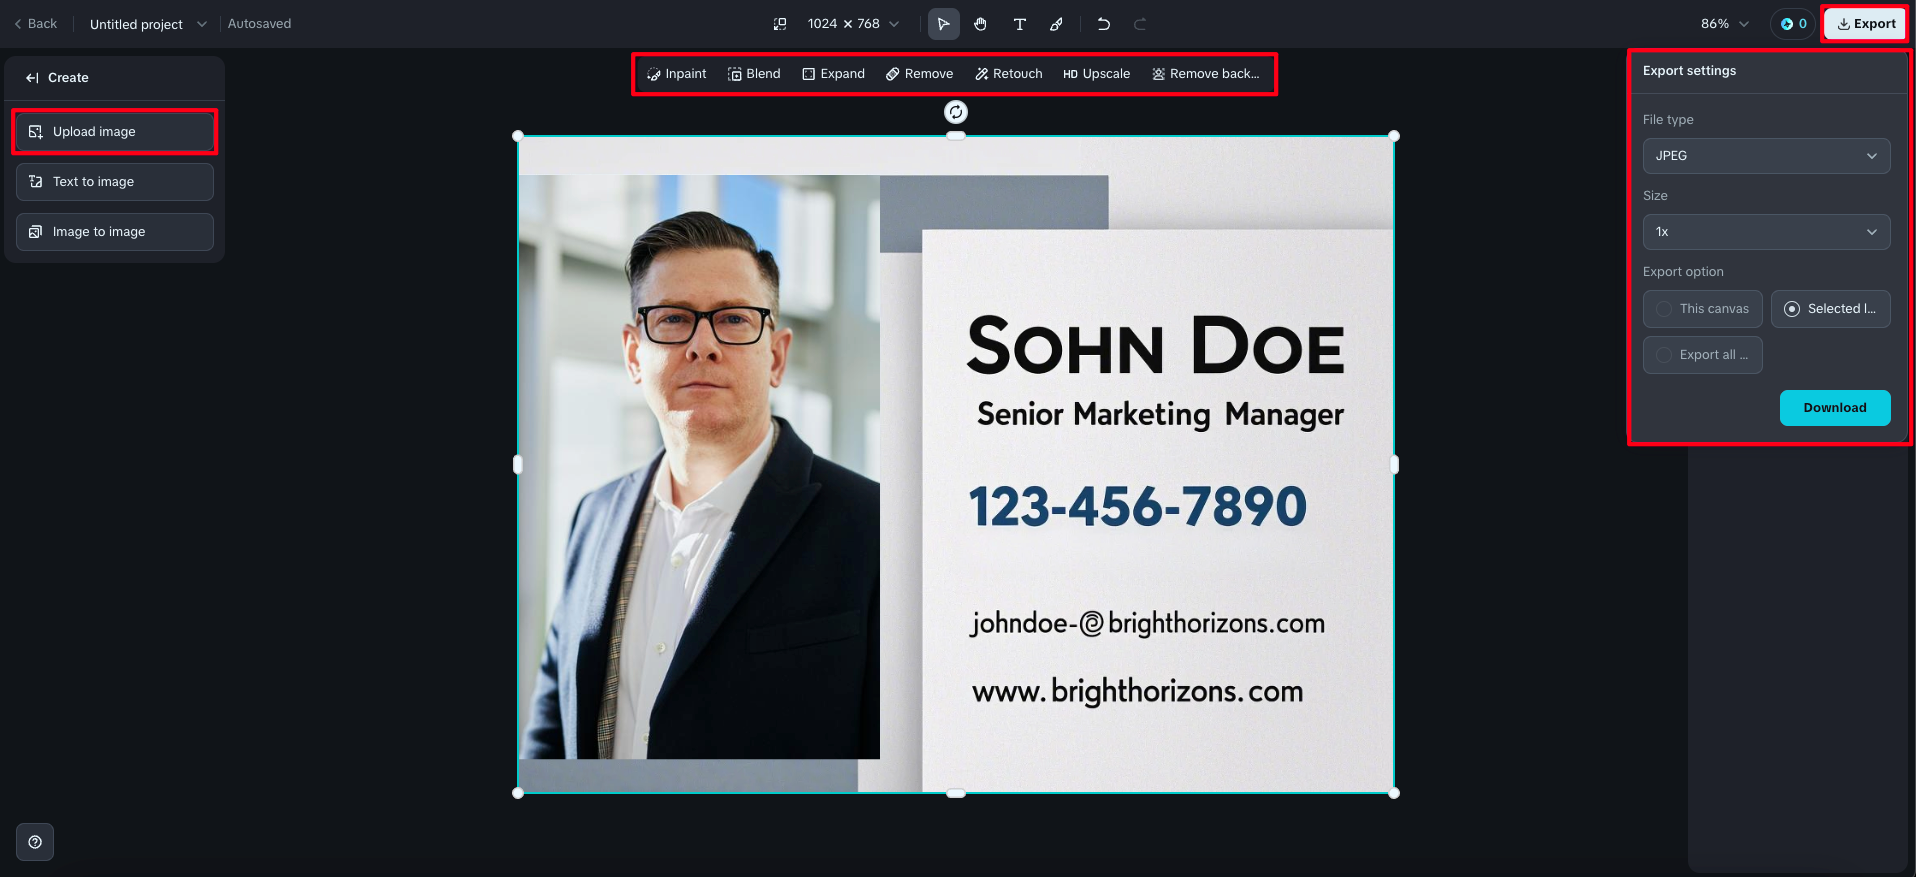Select the Remove eraser tool

[x=920, y=74]
